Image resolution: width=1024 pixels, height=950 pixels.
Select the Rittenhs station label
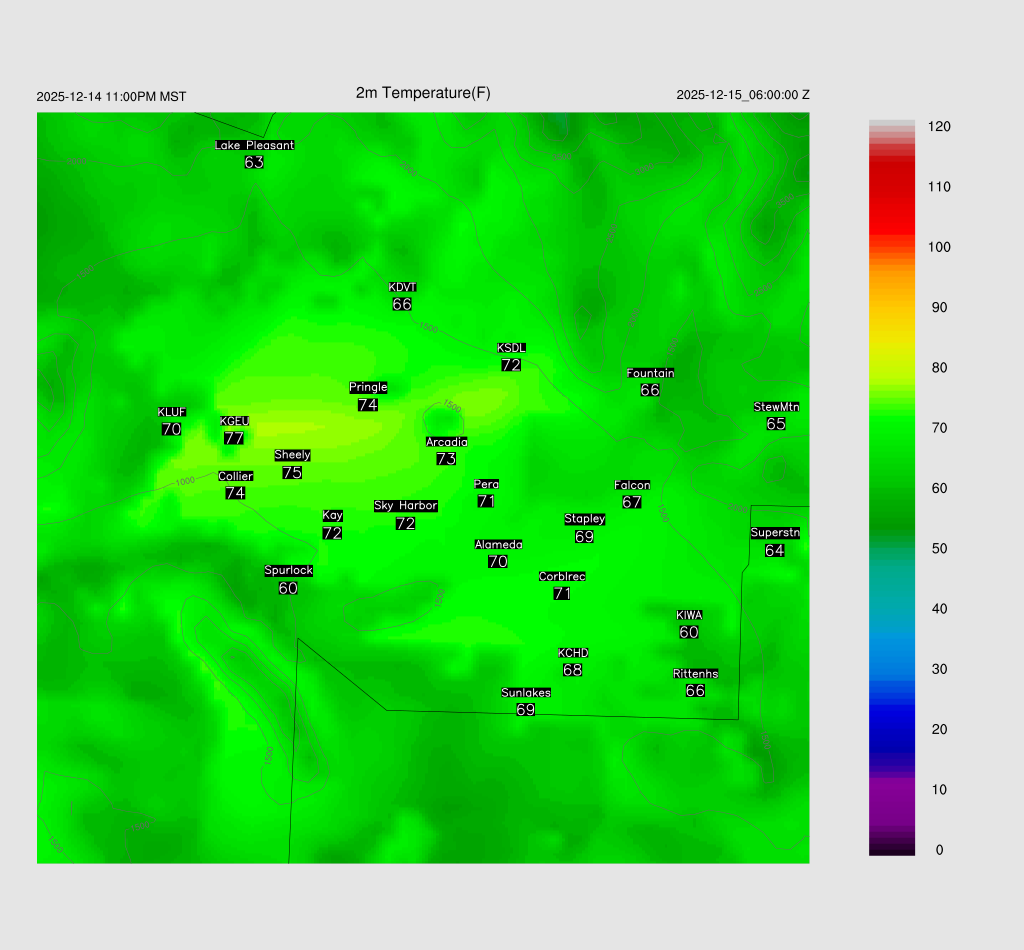pyautogui.click(x=696, y=674)
